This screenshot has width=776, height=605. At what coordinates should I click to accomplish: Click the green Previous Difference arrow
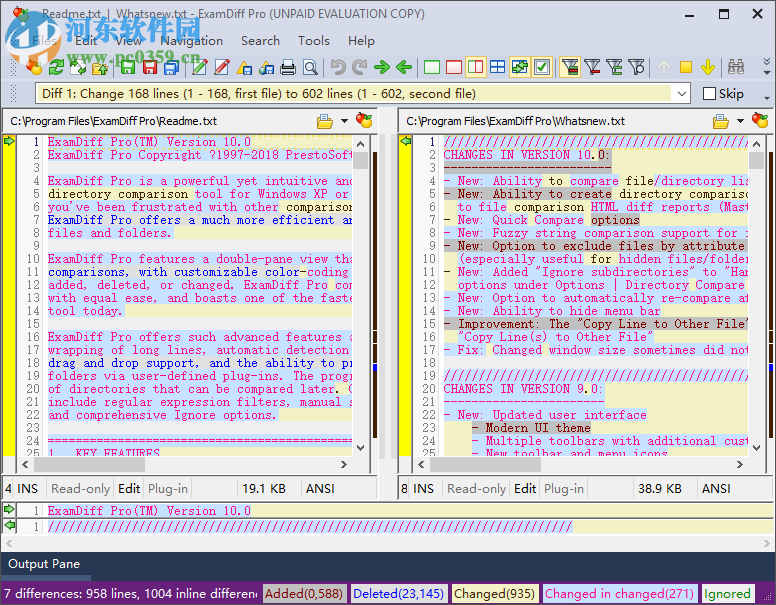(404, 67)
